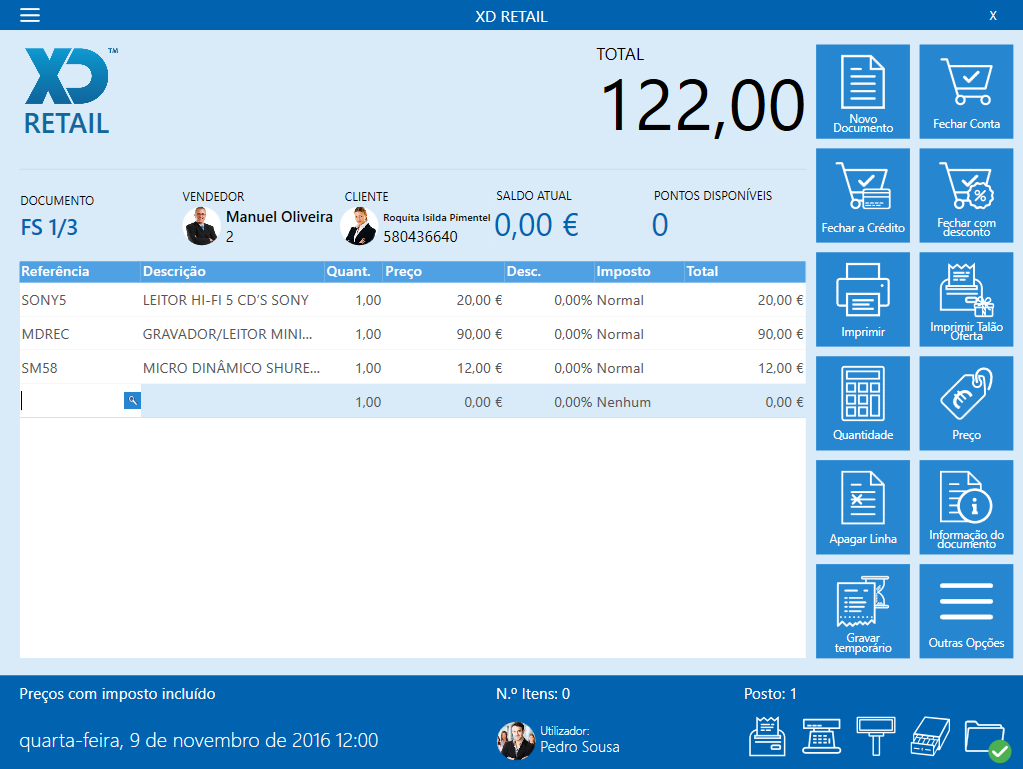Delete line with Apagar Linha
Image resolution: width=1023 pixels, height=769 pixels.
[863, 507]
